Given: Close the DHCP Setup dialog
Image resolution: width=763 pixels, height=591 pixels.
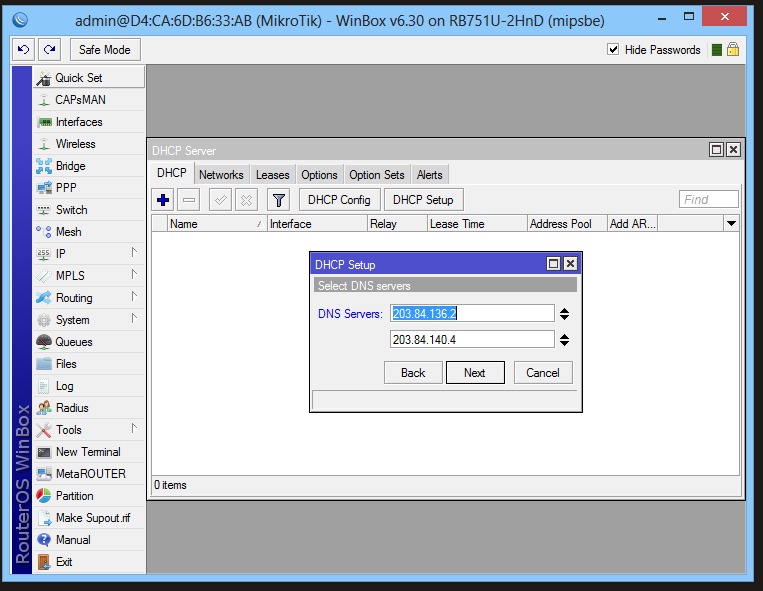Looking at the screenshot, I should 570,264.
